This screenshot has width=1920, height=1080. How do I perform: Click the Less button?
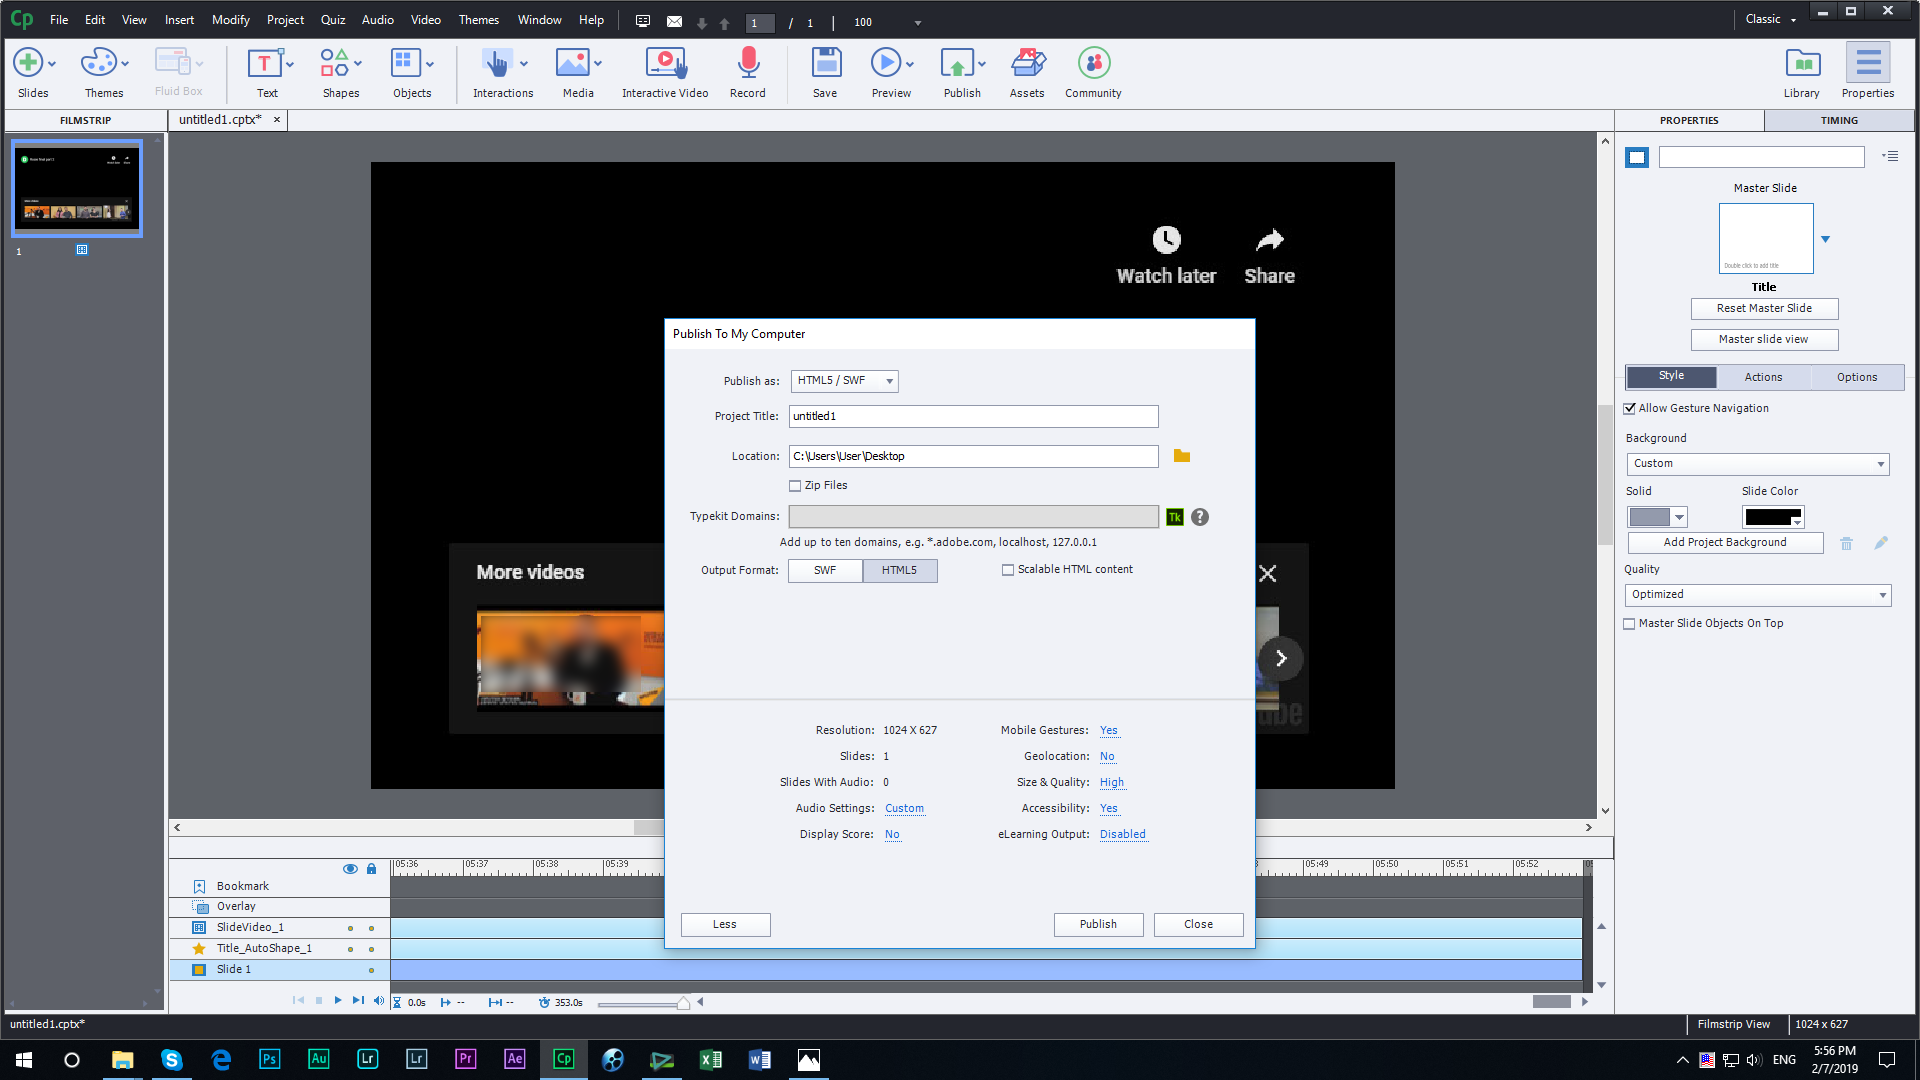click(725, 925)
